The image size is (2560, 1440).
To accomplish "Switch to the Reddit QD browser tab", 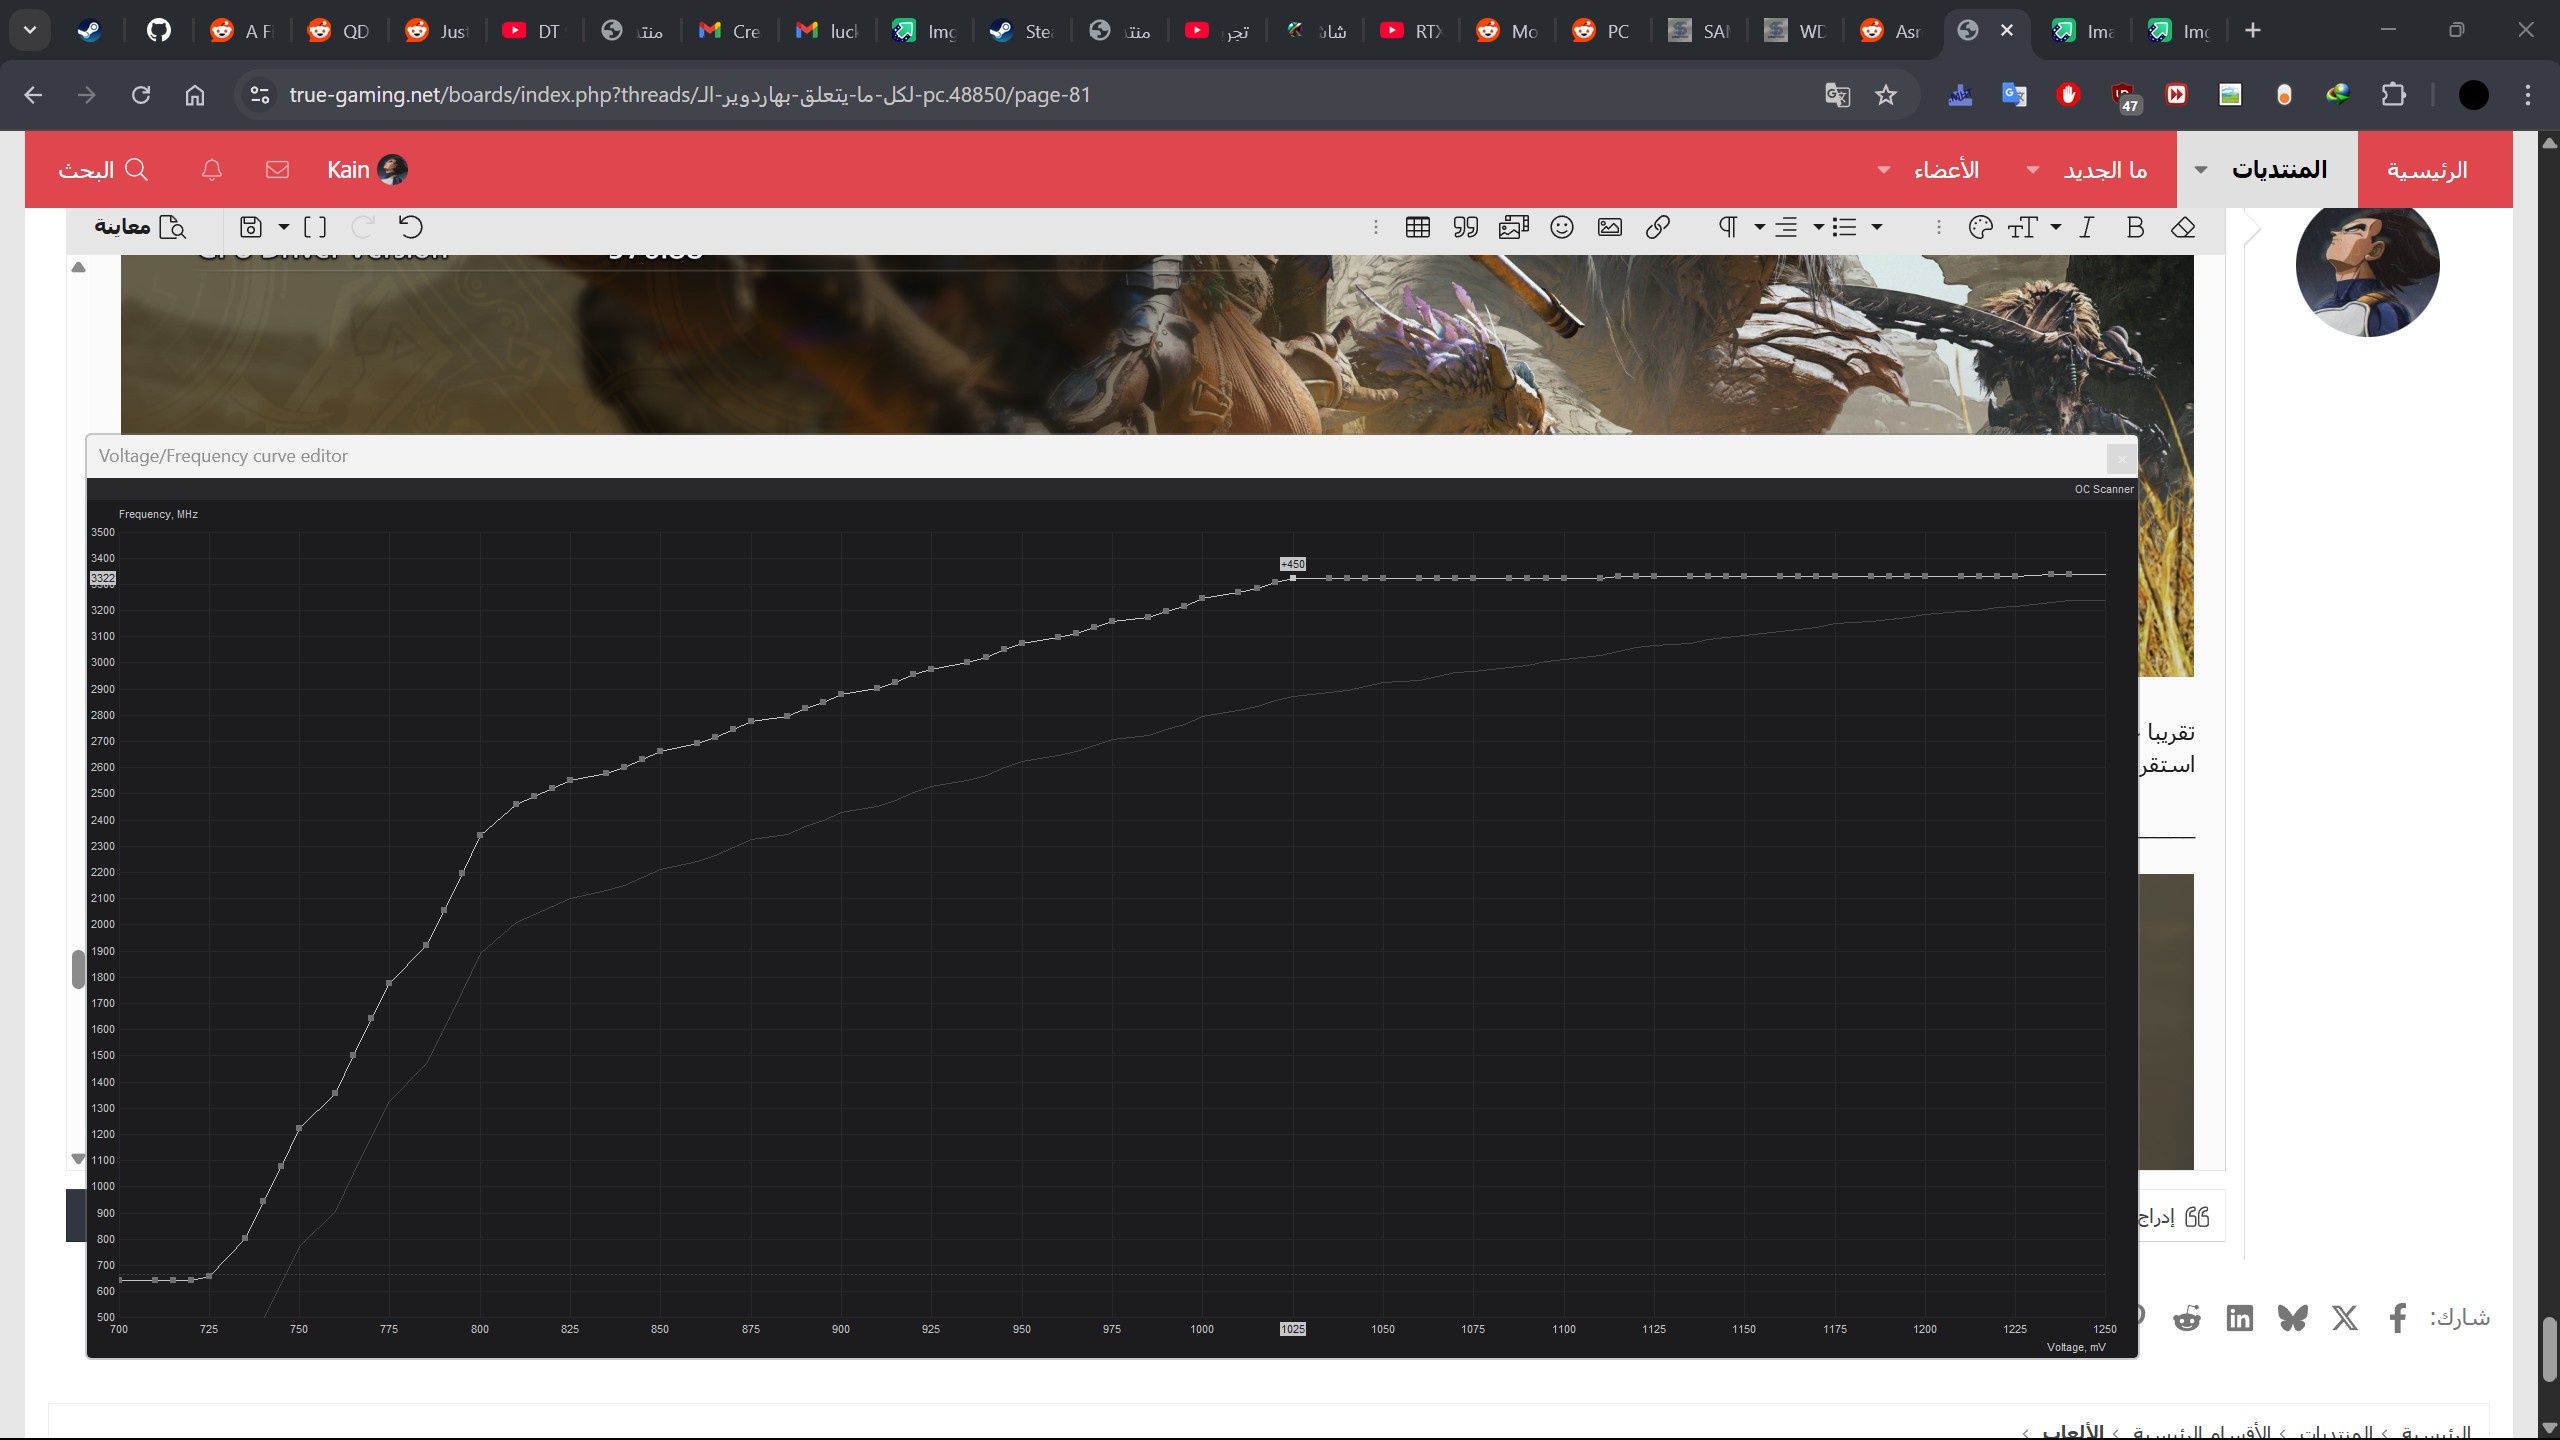I will pyautogui.click(x=340, y=31).
